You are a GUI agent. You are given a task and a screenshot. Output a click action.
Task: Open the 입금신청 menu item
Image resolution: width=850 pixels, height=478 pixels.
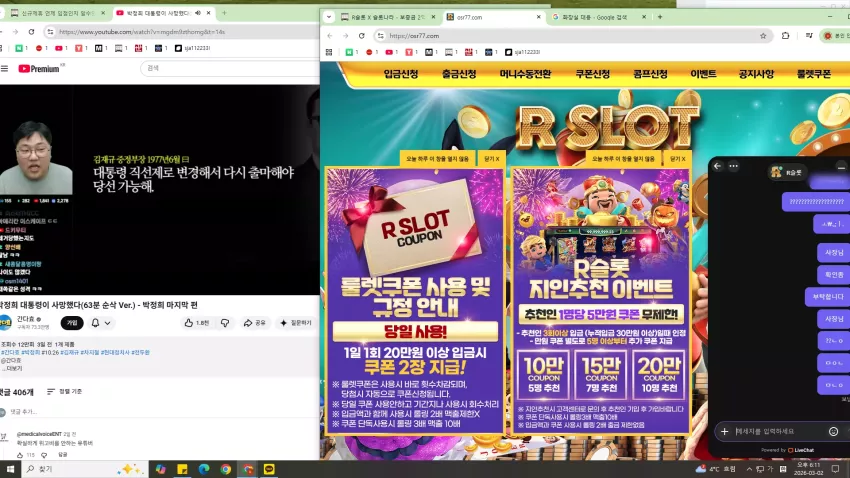tap(401, 74)
